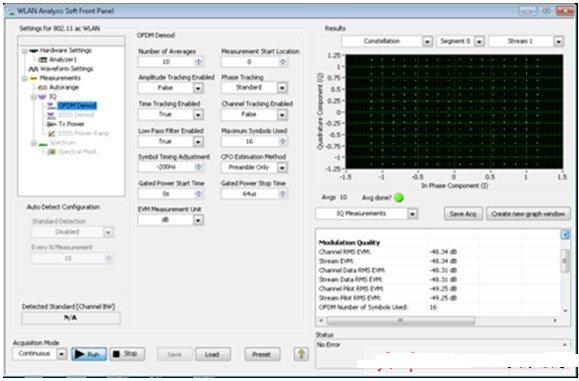Click the results table corner icon
This screenshot has width=579, height=381.
coord(565,234)
